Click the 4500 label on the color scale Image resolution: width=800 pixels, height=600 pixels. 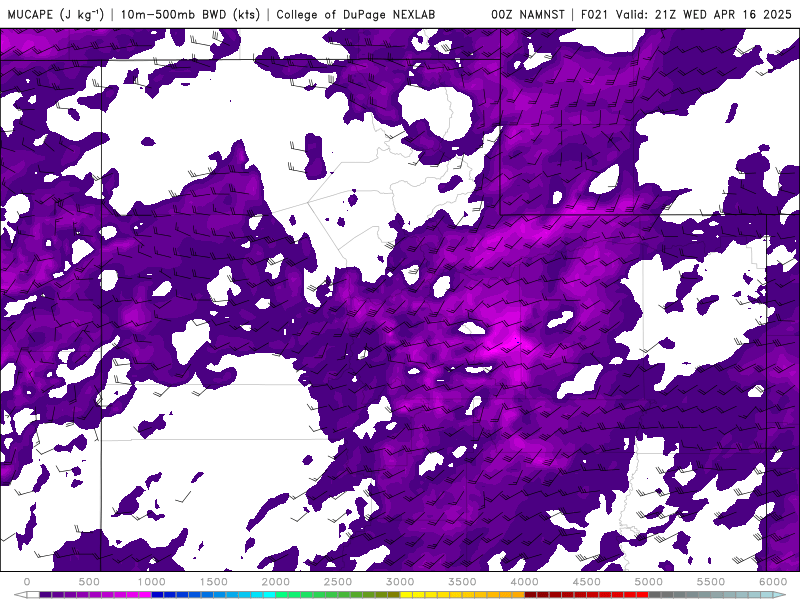point(587,582)
